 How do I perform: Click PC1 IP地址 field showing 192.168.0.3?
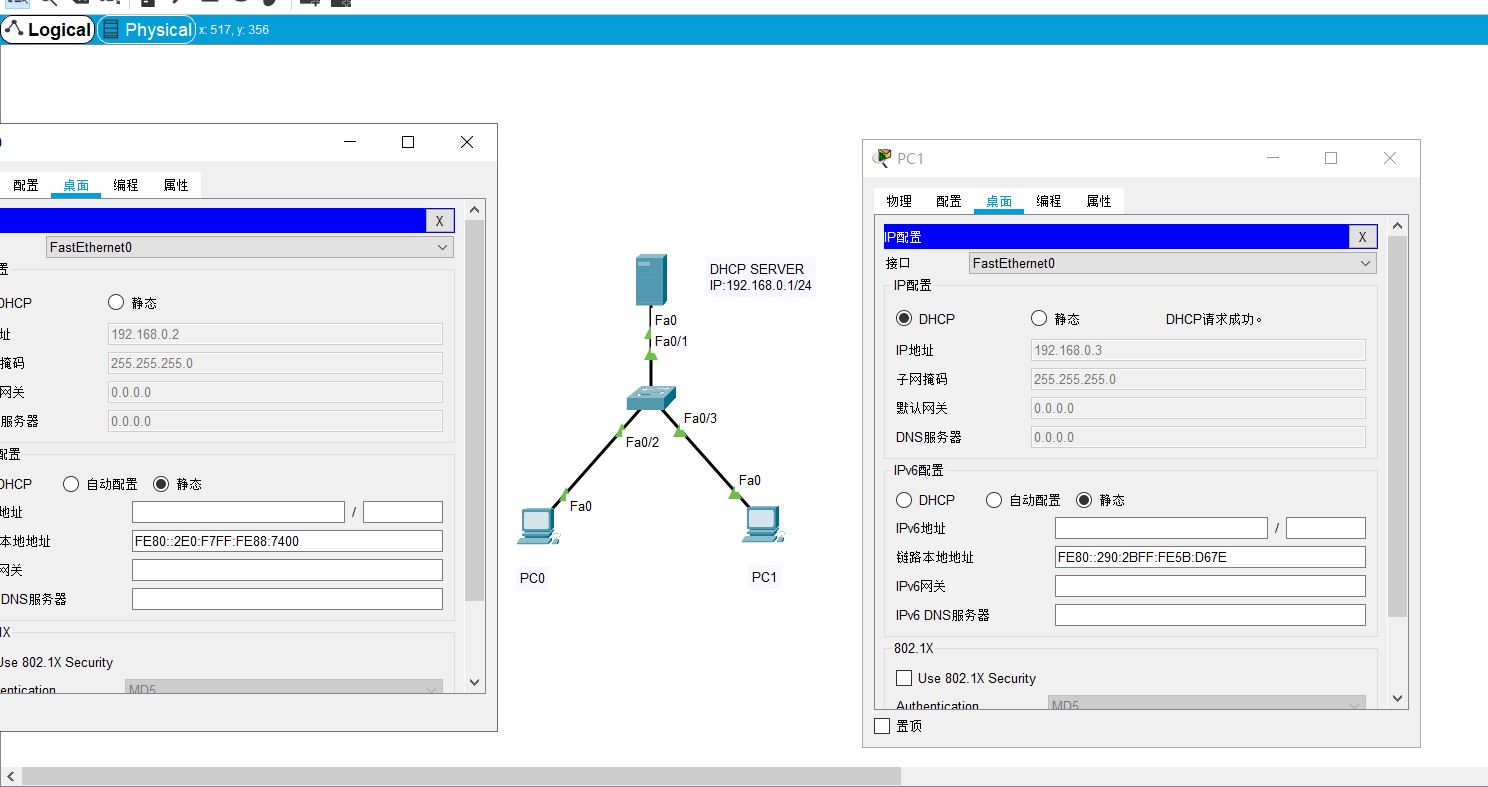(x=1198, y=350)
